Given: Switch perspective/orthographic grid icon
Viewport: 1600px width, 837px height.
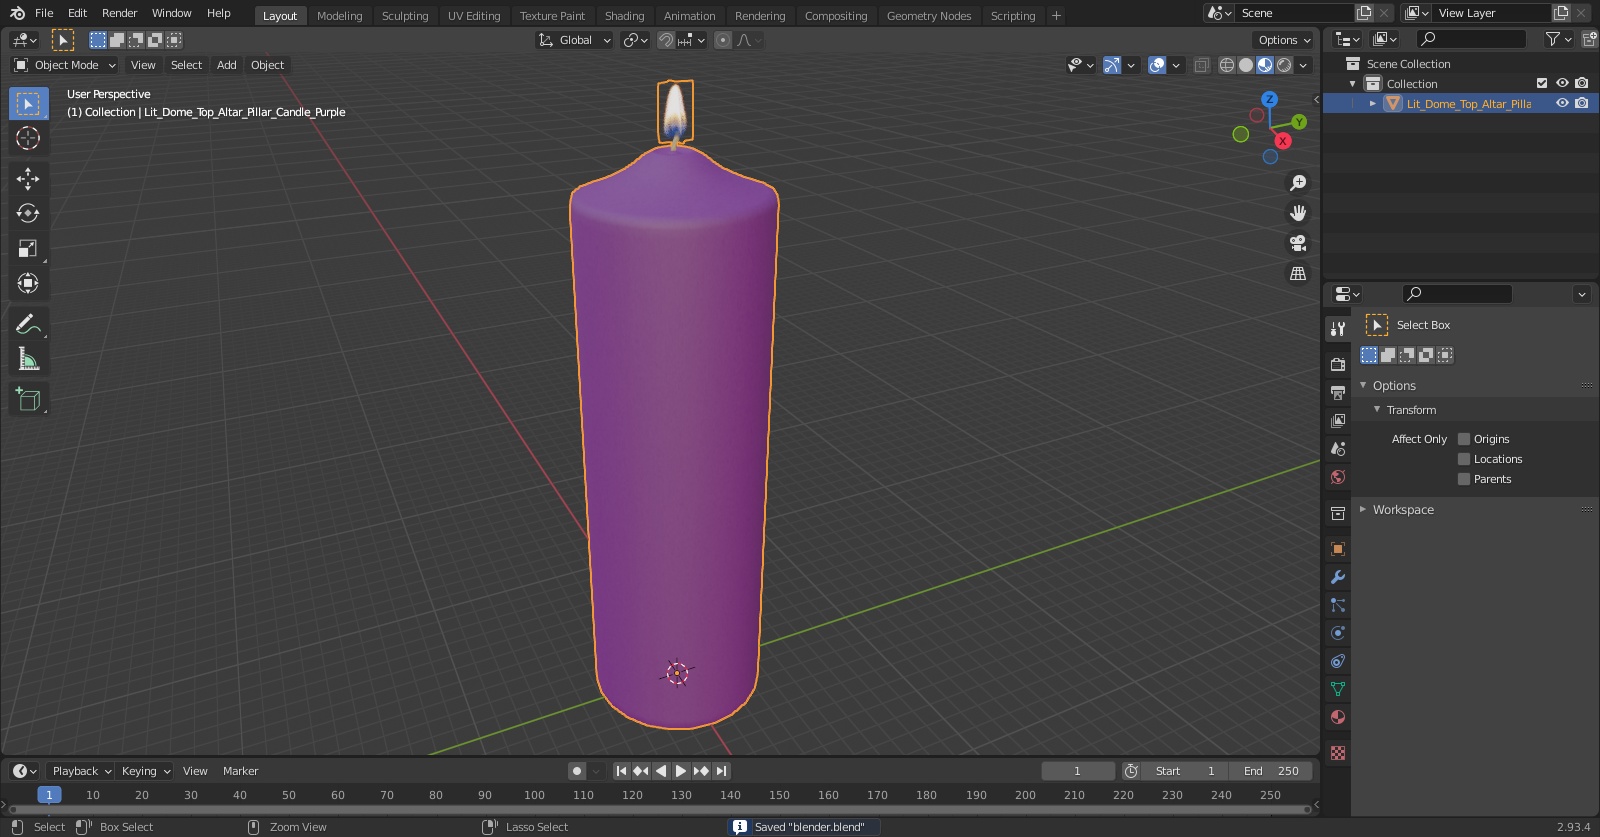Looking at the screenshot, I should pos(1298,273).
